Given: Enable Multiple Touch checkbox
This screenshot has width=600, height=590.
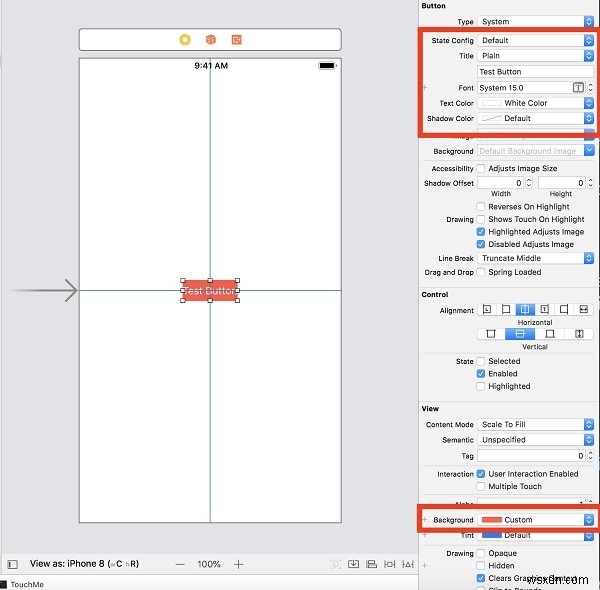Looking at the screenshot, I should 481,487.
